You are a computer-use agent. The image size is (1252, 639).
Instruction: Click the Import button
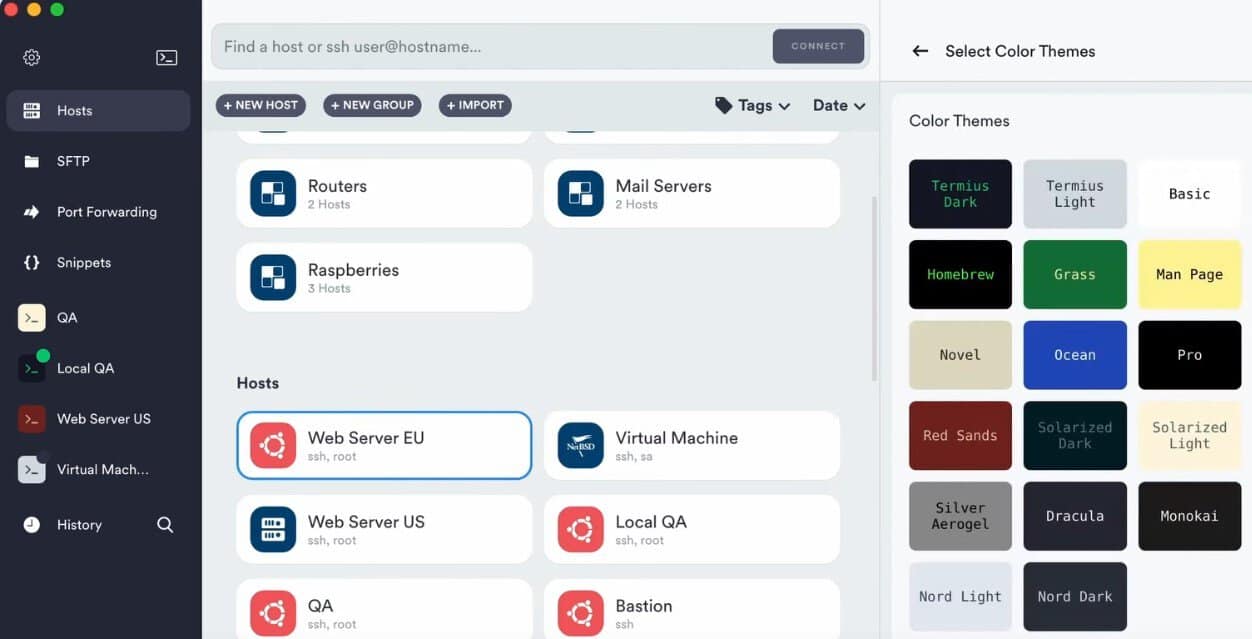475,105
